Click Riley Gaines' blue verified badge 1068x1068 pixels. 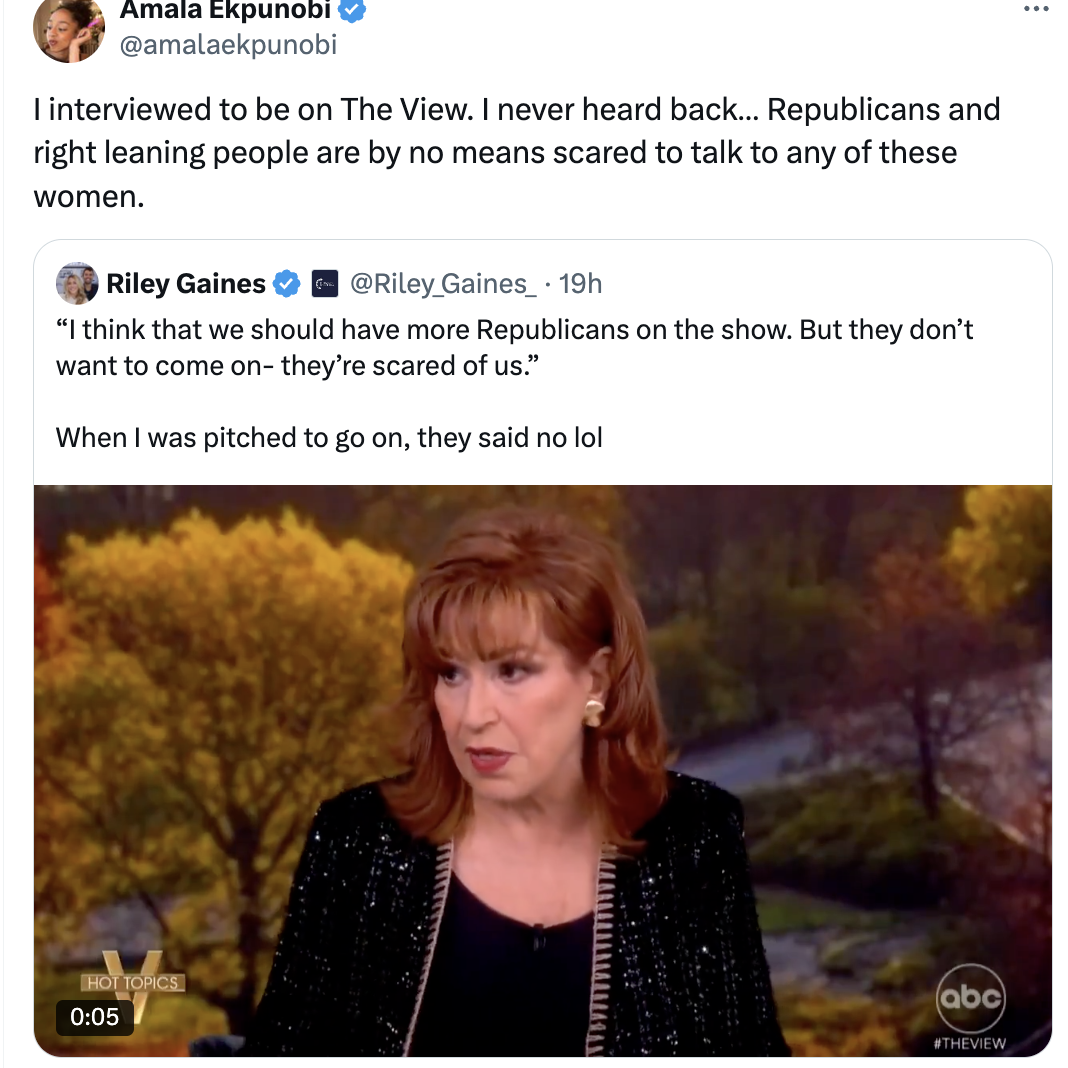click(x=287, y=283)
